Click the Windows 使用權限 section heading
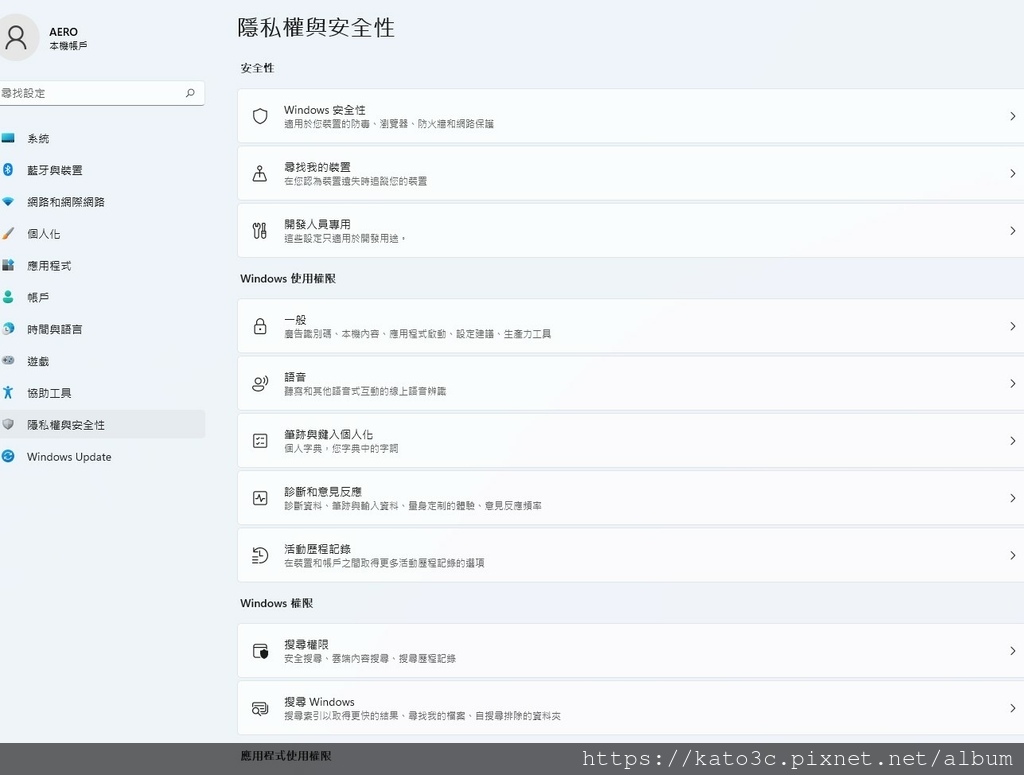The image size is (1024, 775). pos(288,278)
